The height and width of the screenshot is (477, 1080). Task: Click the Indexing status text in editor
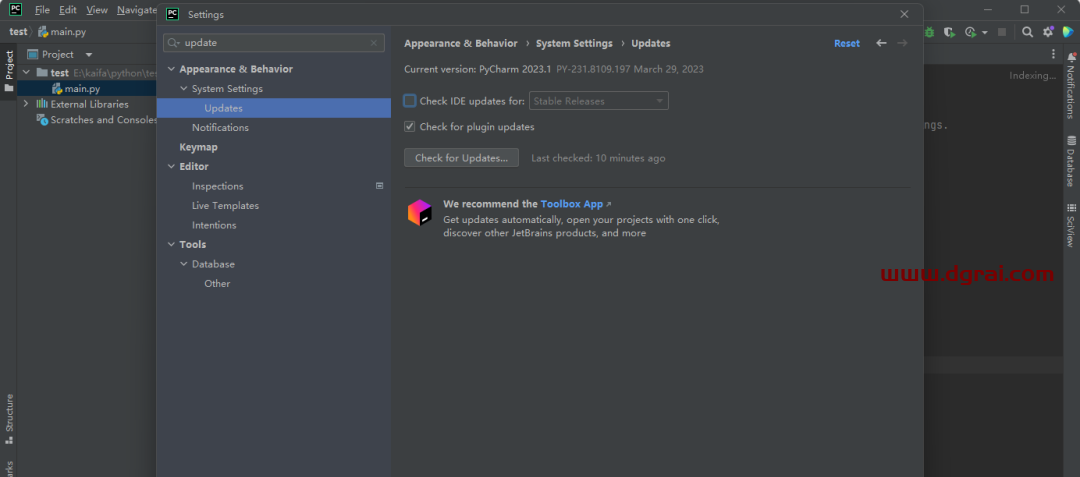coord(1032,76)
